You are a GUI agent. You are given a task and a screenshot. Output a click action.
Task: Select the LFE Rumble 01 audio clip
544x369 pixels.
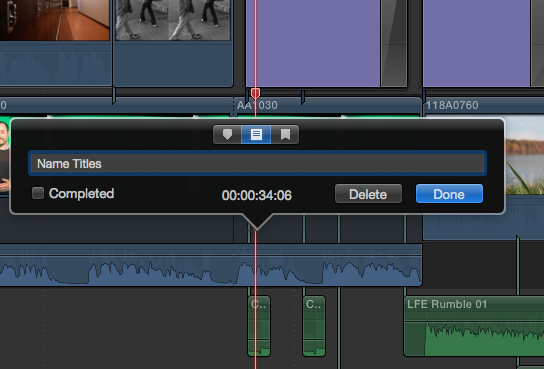click(474, 326)
